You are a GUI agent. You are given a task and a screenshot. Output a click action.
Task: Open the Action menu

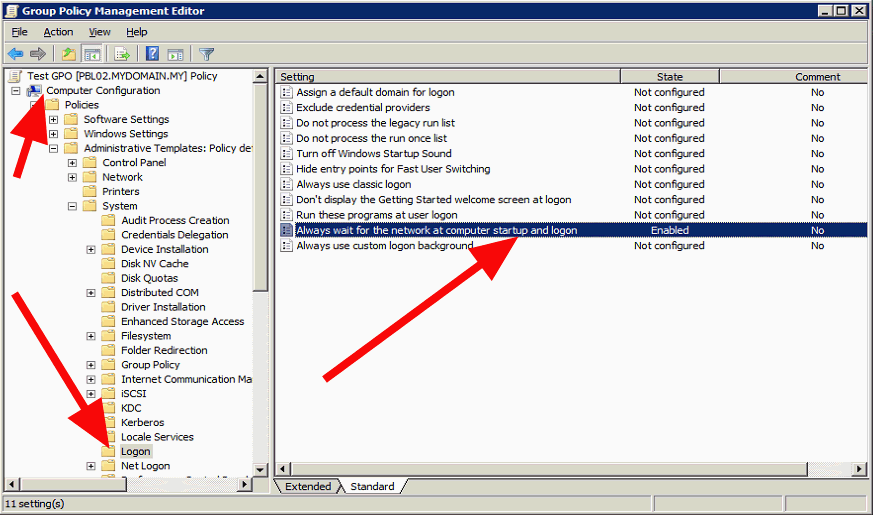click(x=58, y=32)
